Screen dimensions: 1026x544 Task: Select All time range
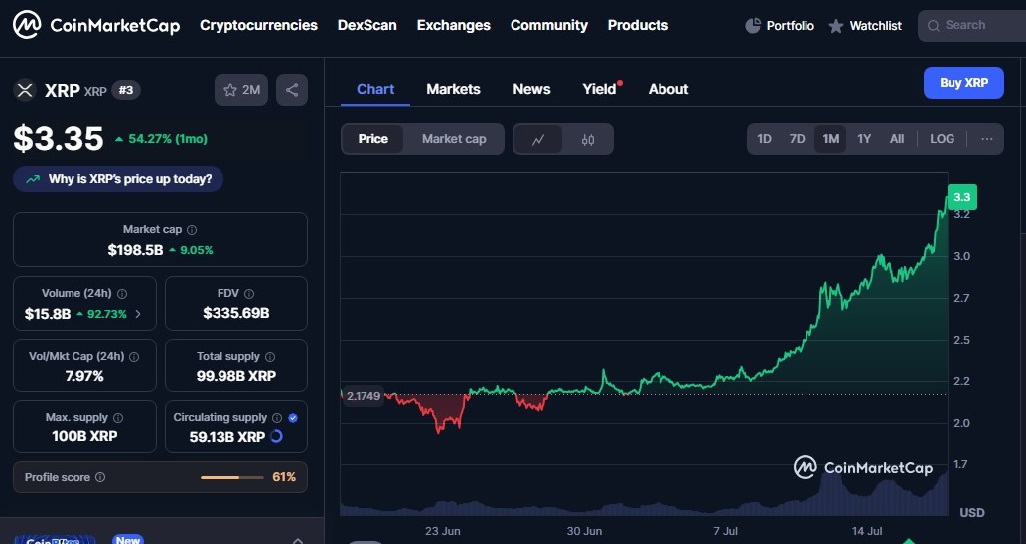[x=896, y=139]
